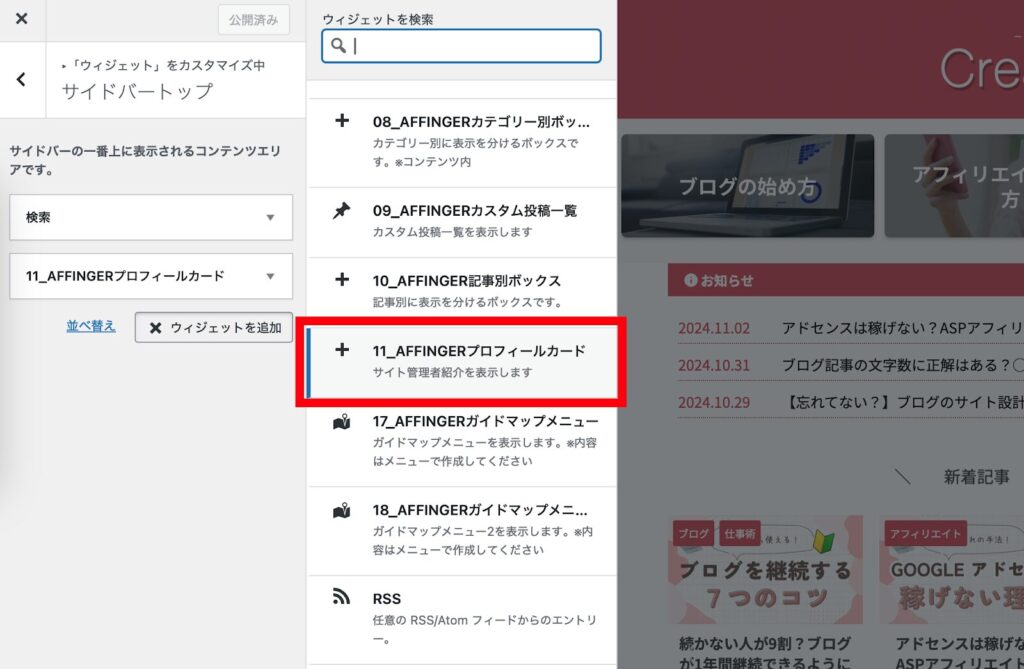Open the GOOGLE アドセンス post thumbnail
This screenshot has height=669, width=1024.
click(x=952, y=570)
